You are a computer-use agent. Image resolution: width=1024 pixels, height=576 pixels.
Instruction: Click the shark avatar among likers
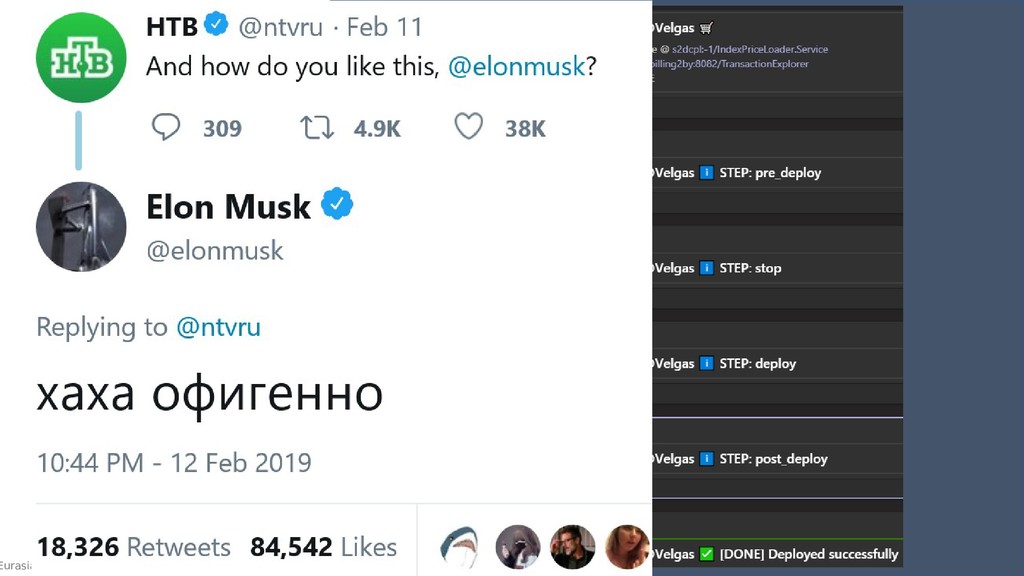click(x=461, y=547)
